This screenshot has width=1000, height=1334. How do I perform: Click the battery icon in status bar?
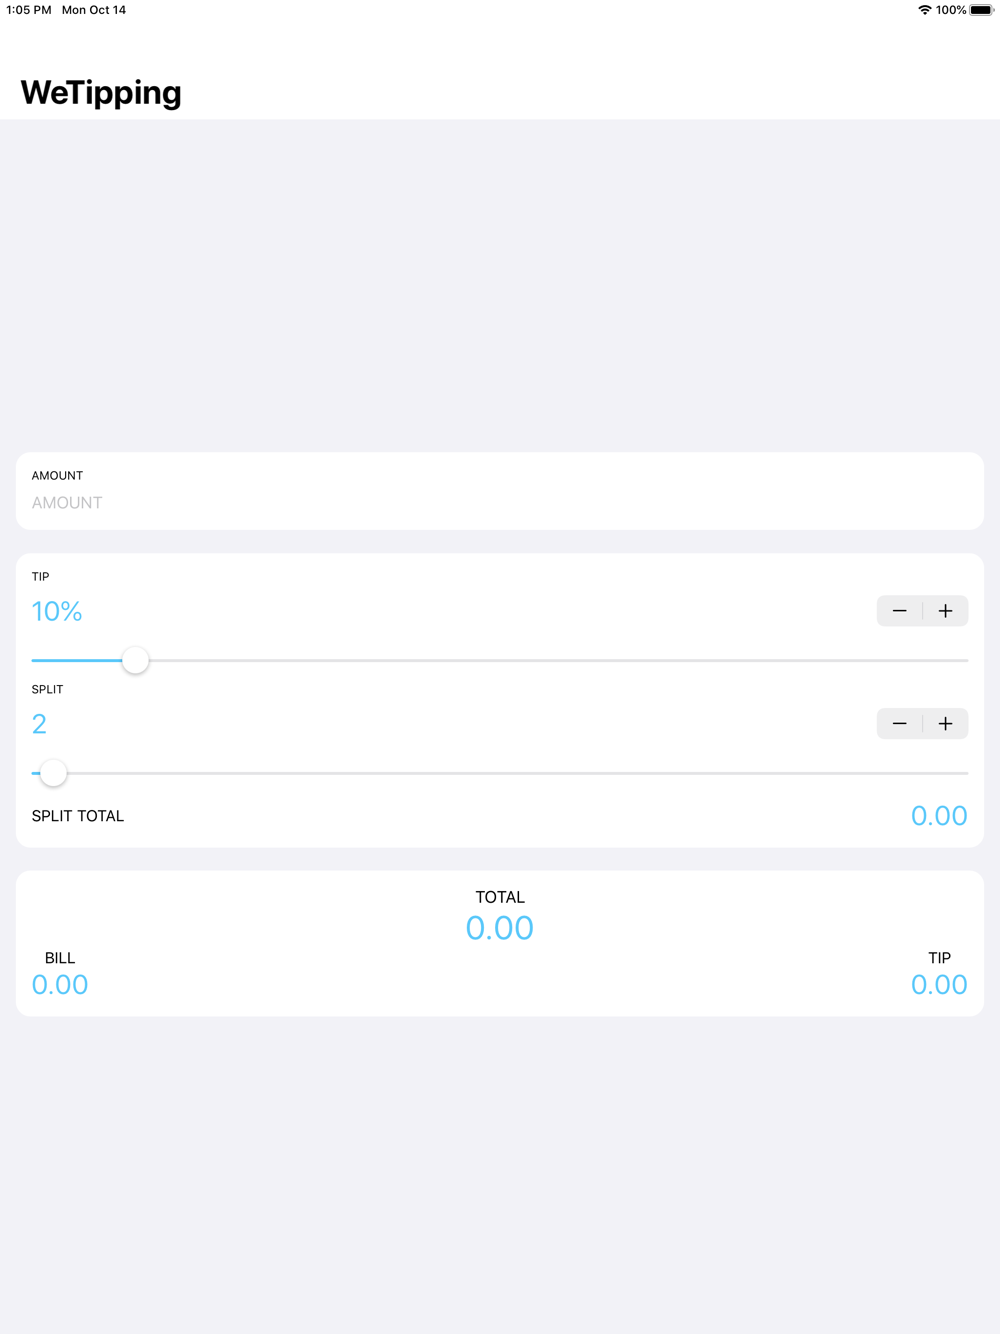[981, 10]
